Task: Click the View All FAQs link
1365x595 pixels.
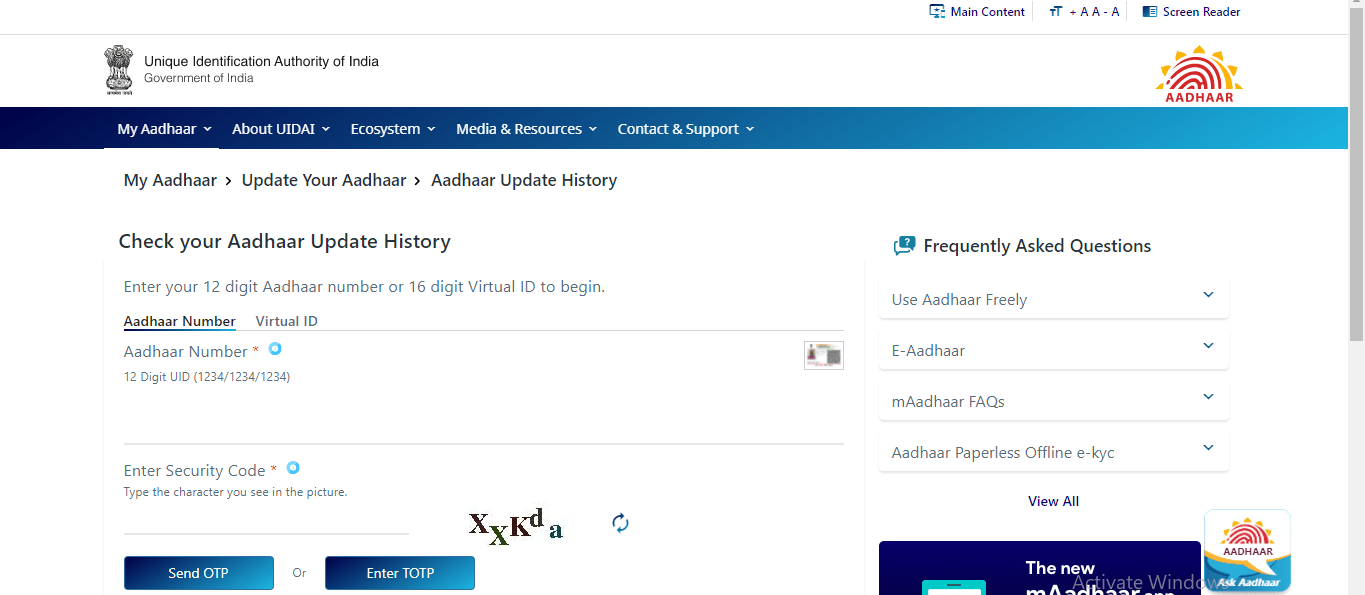Action: (x=1052, y=501)
